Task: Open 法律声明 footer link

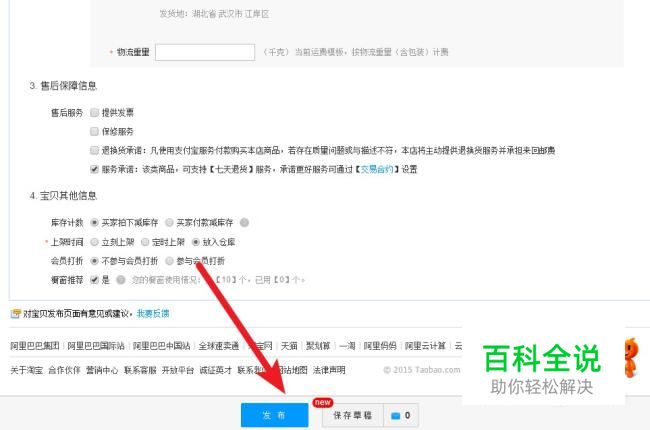Action: pos(329,370)
